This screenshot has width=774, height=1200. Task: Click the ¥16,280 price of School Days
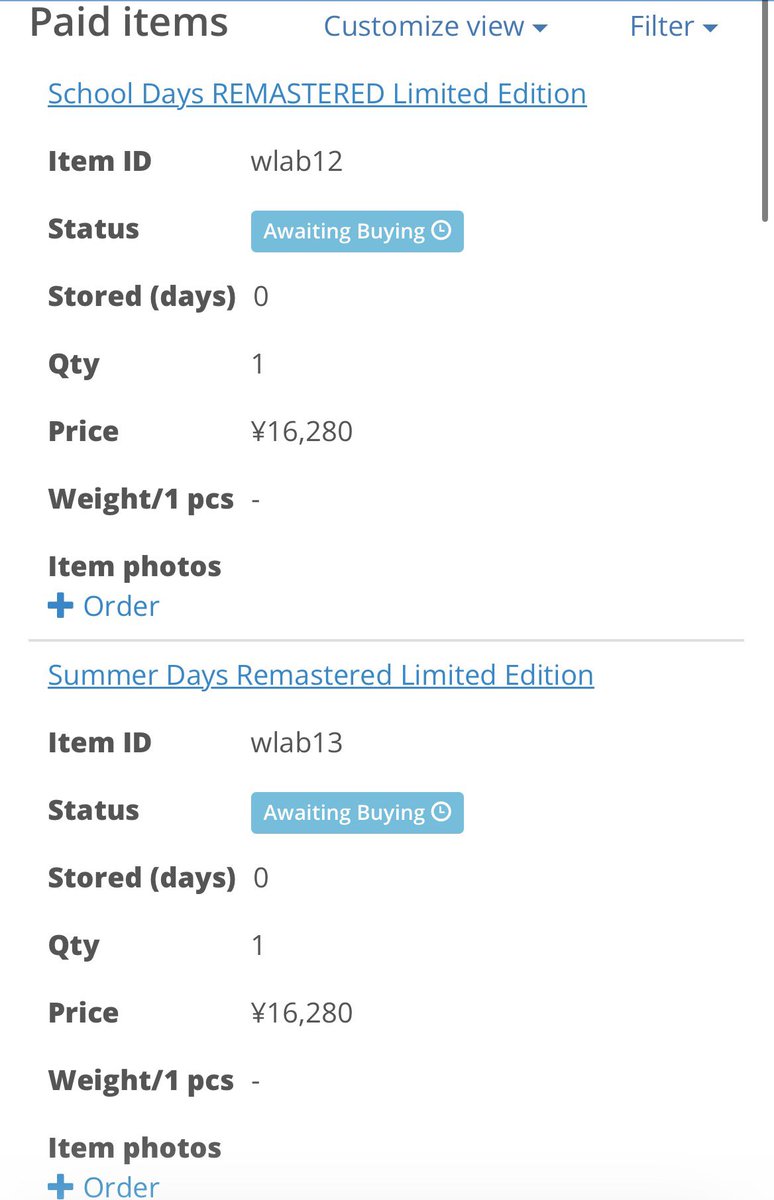(x=302, y=431)
